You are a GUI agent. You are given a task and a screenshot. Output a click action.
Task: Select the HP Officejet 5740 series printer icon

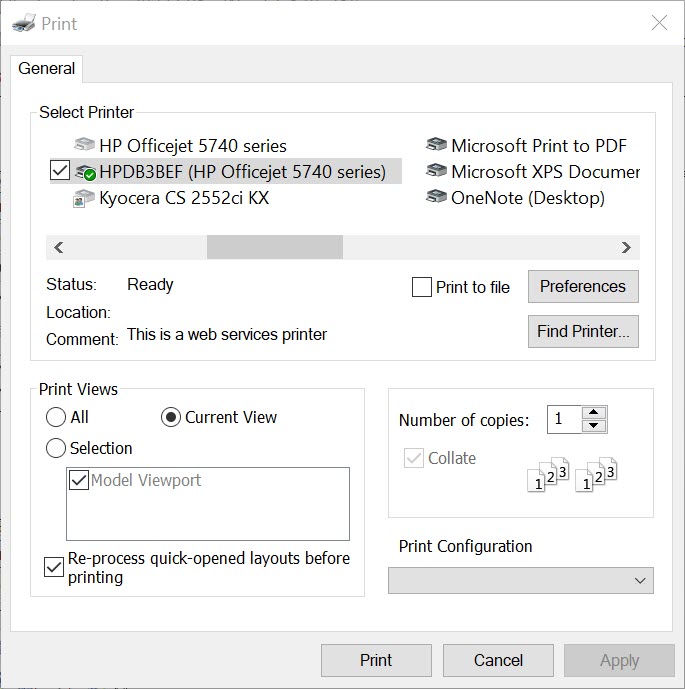[x=84, y=146]
